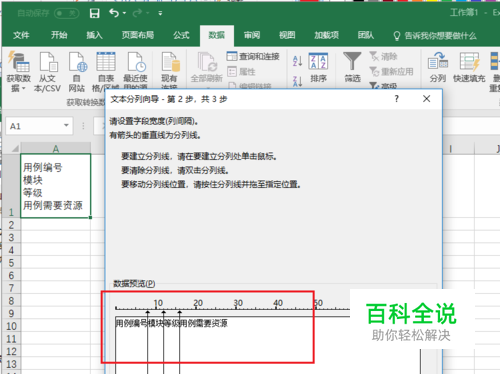This screenshot has height=374, width=500.
Task: Click 全部刷新 icon
Action: click(x=206, y=68)
